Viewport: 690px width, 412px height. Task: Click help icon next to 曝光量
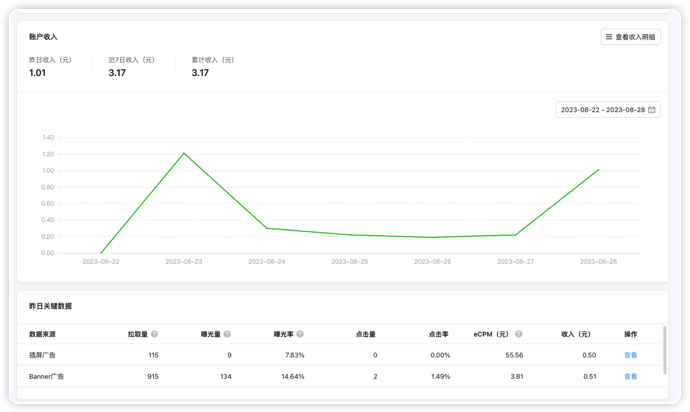click(227, 334)
